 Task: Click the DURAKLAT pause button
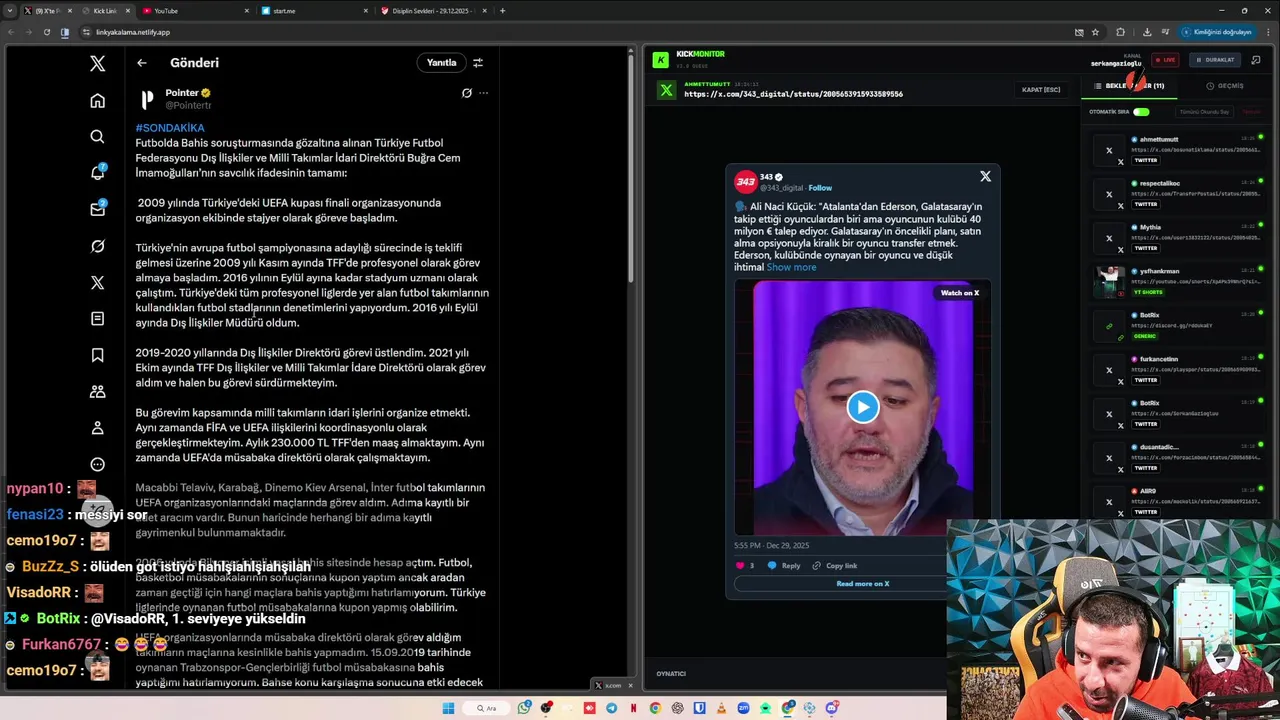(1215, 60)
